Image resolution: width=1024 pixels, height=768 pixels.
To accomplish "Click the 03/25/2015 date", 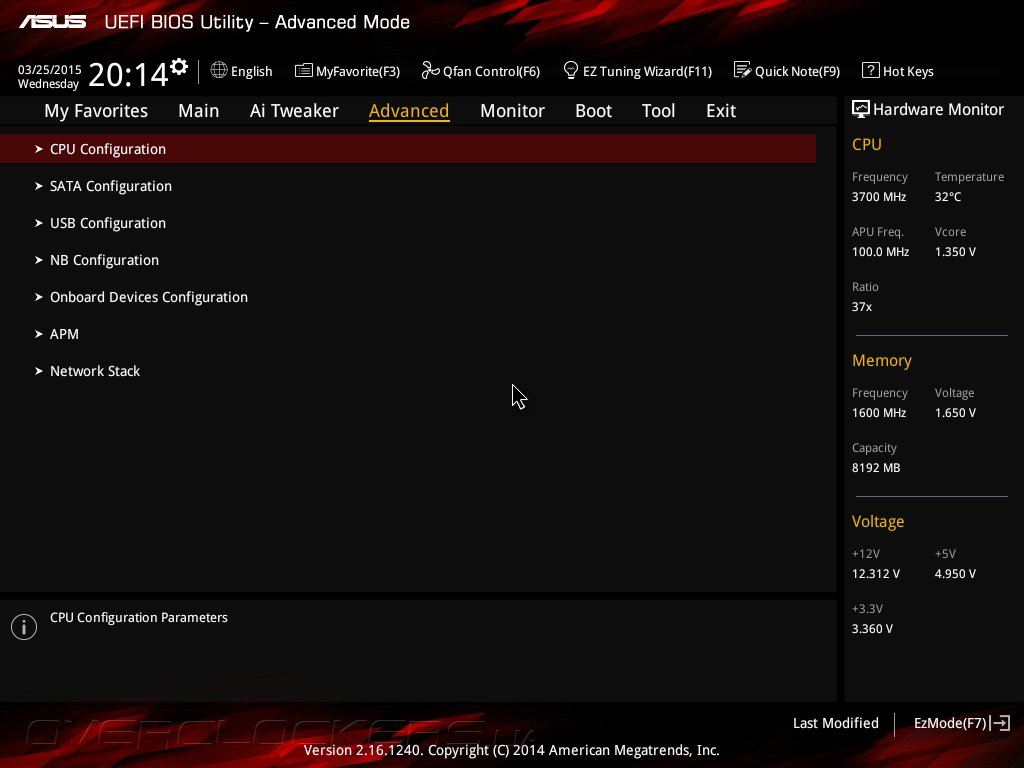I will (50, 69).
